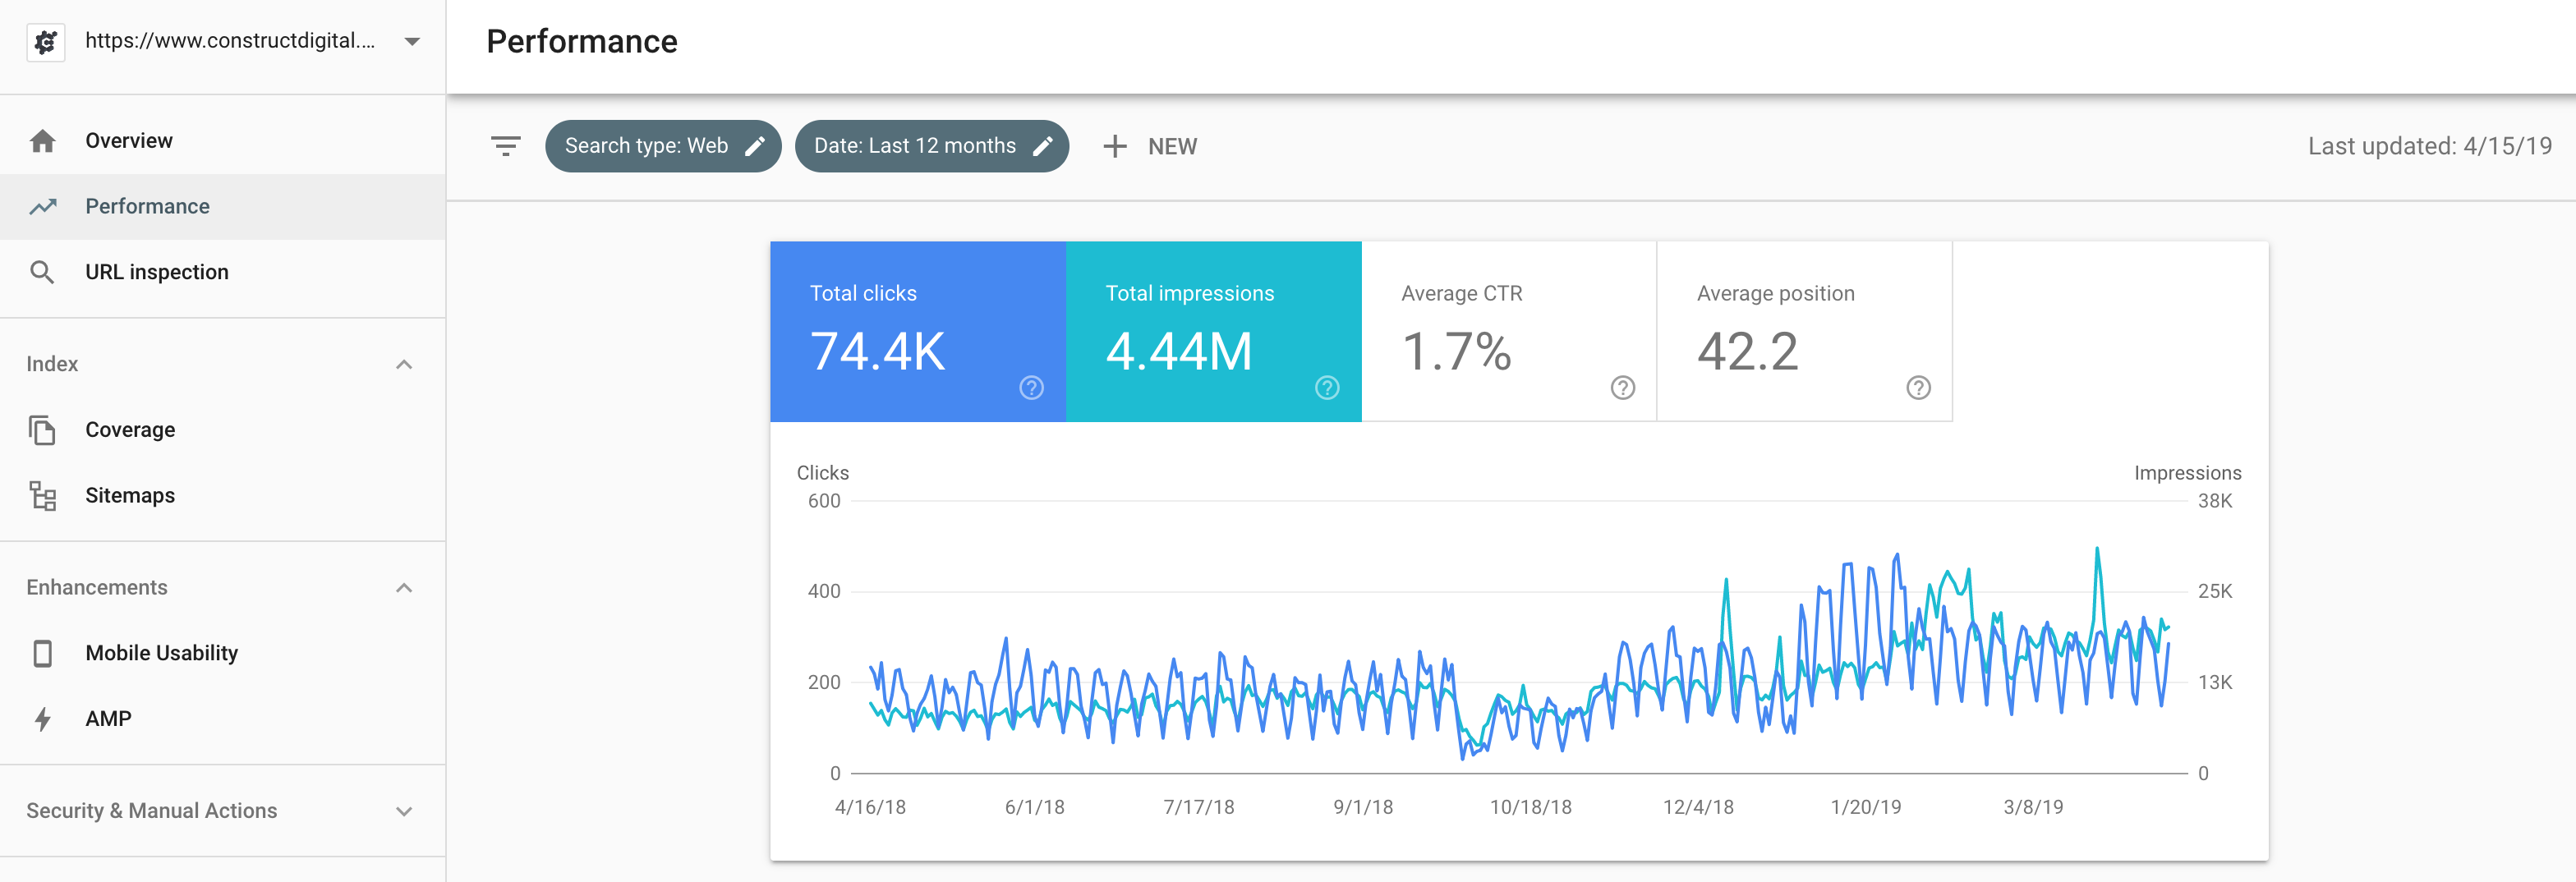Enable the Average position metric card

click(x=1803, y=331)
